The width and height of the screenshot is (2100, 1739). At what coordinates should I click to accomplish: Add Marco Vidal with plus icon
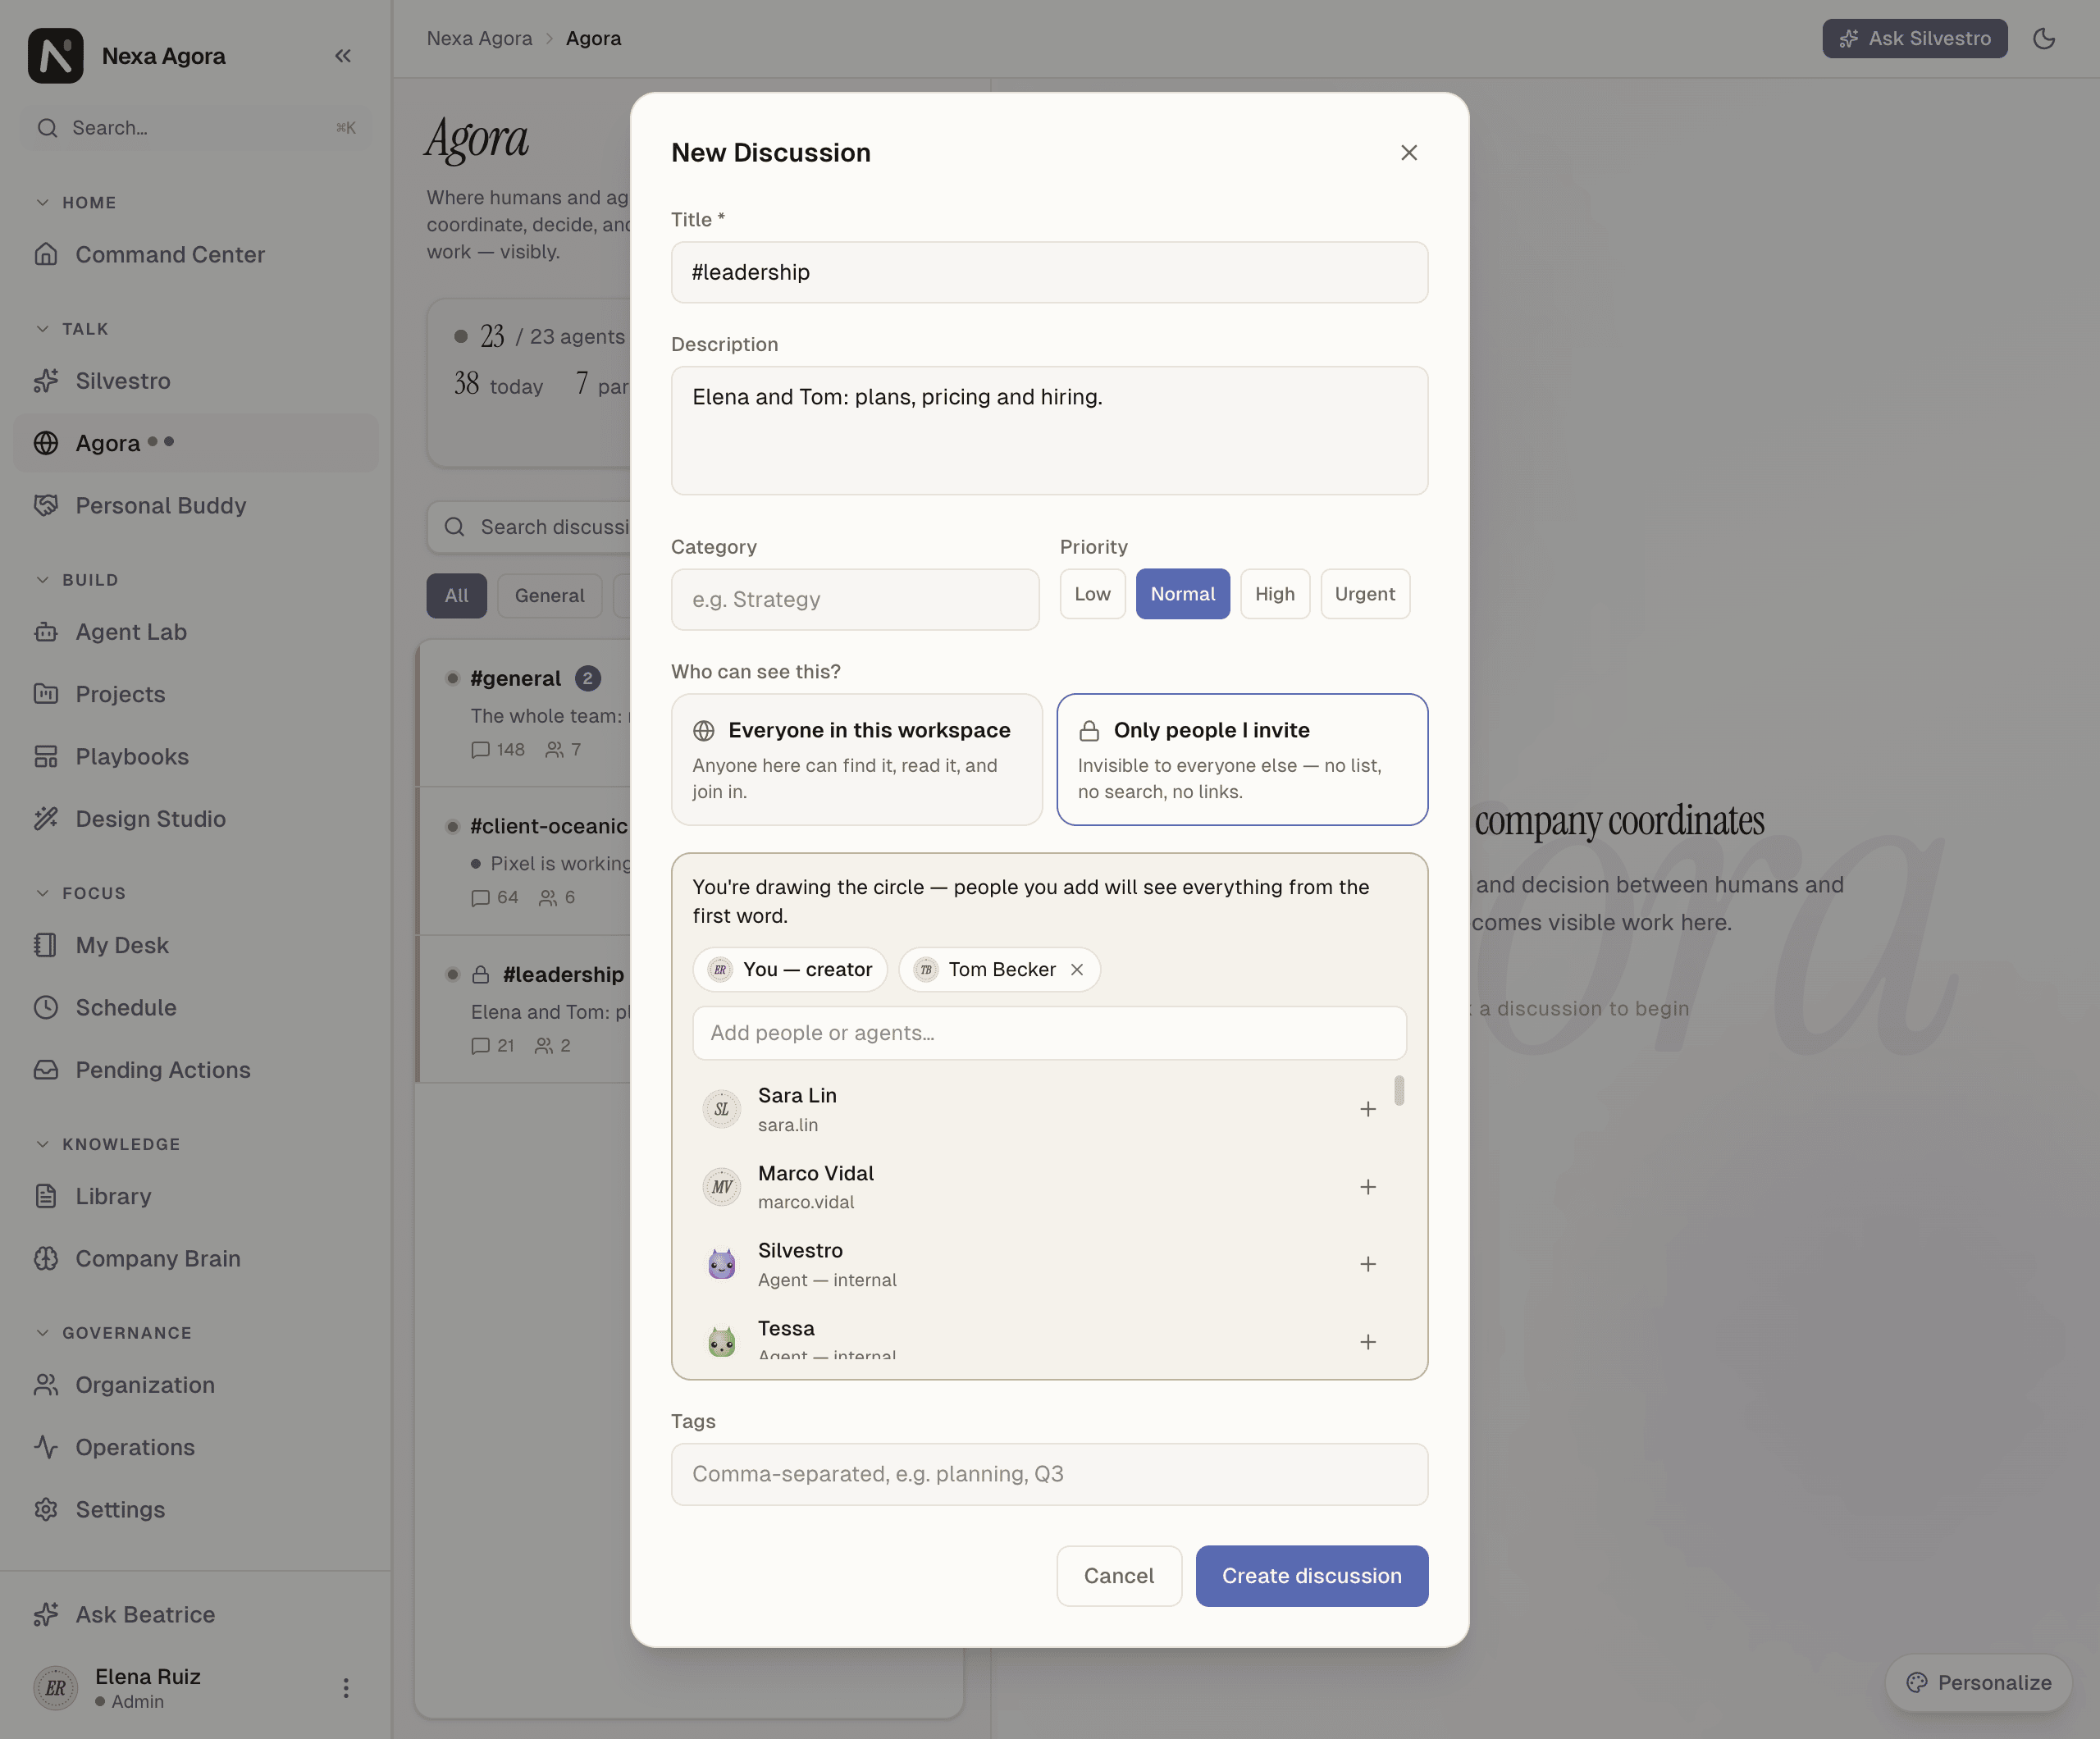pyautogui.click(x=1367, y=1187)
